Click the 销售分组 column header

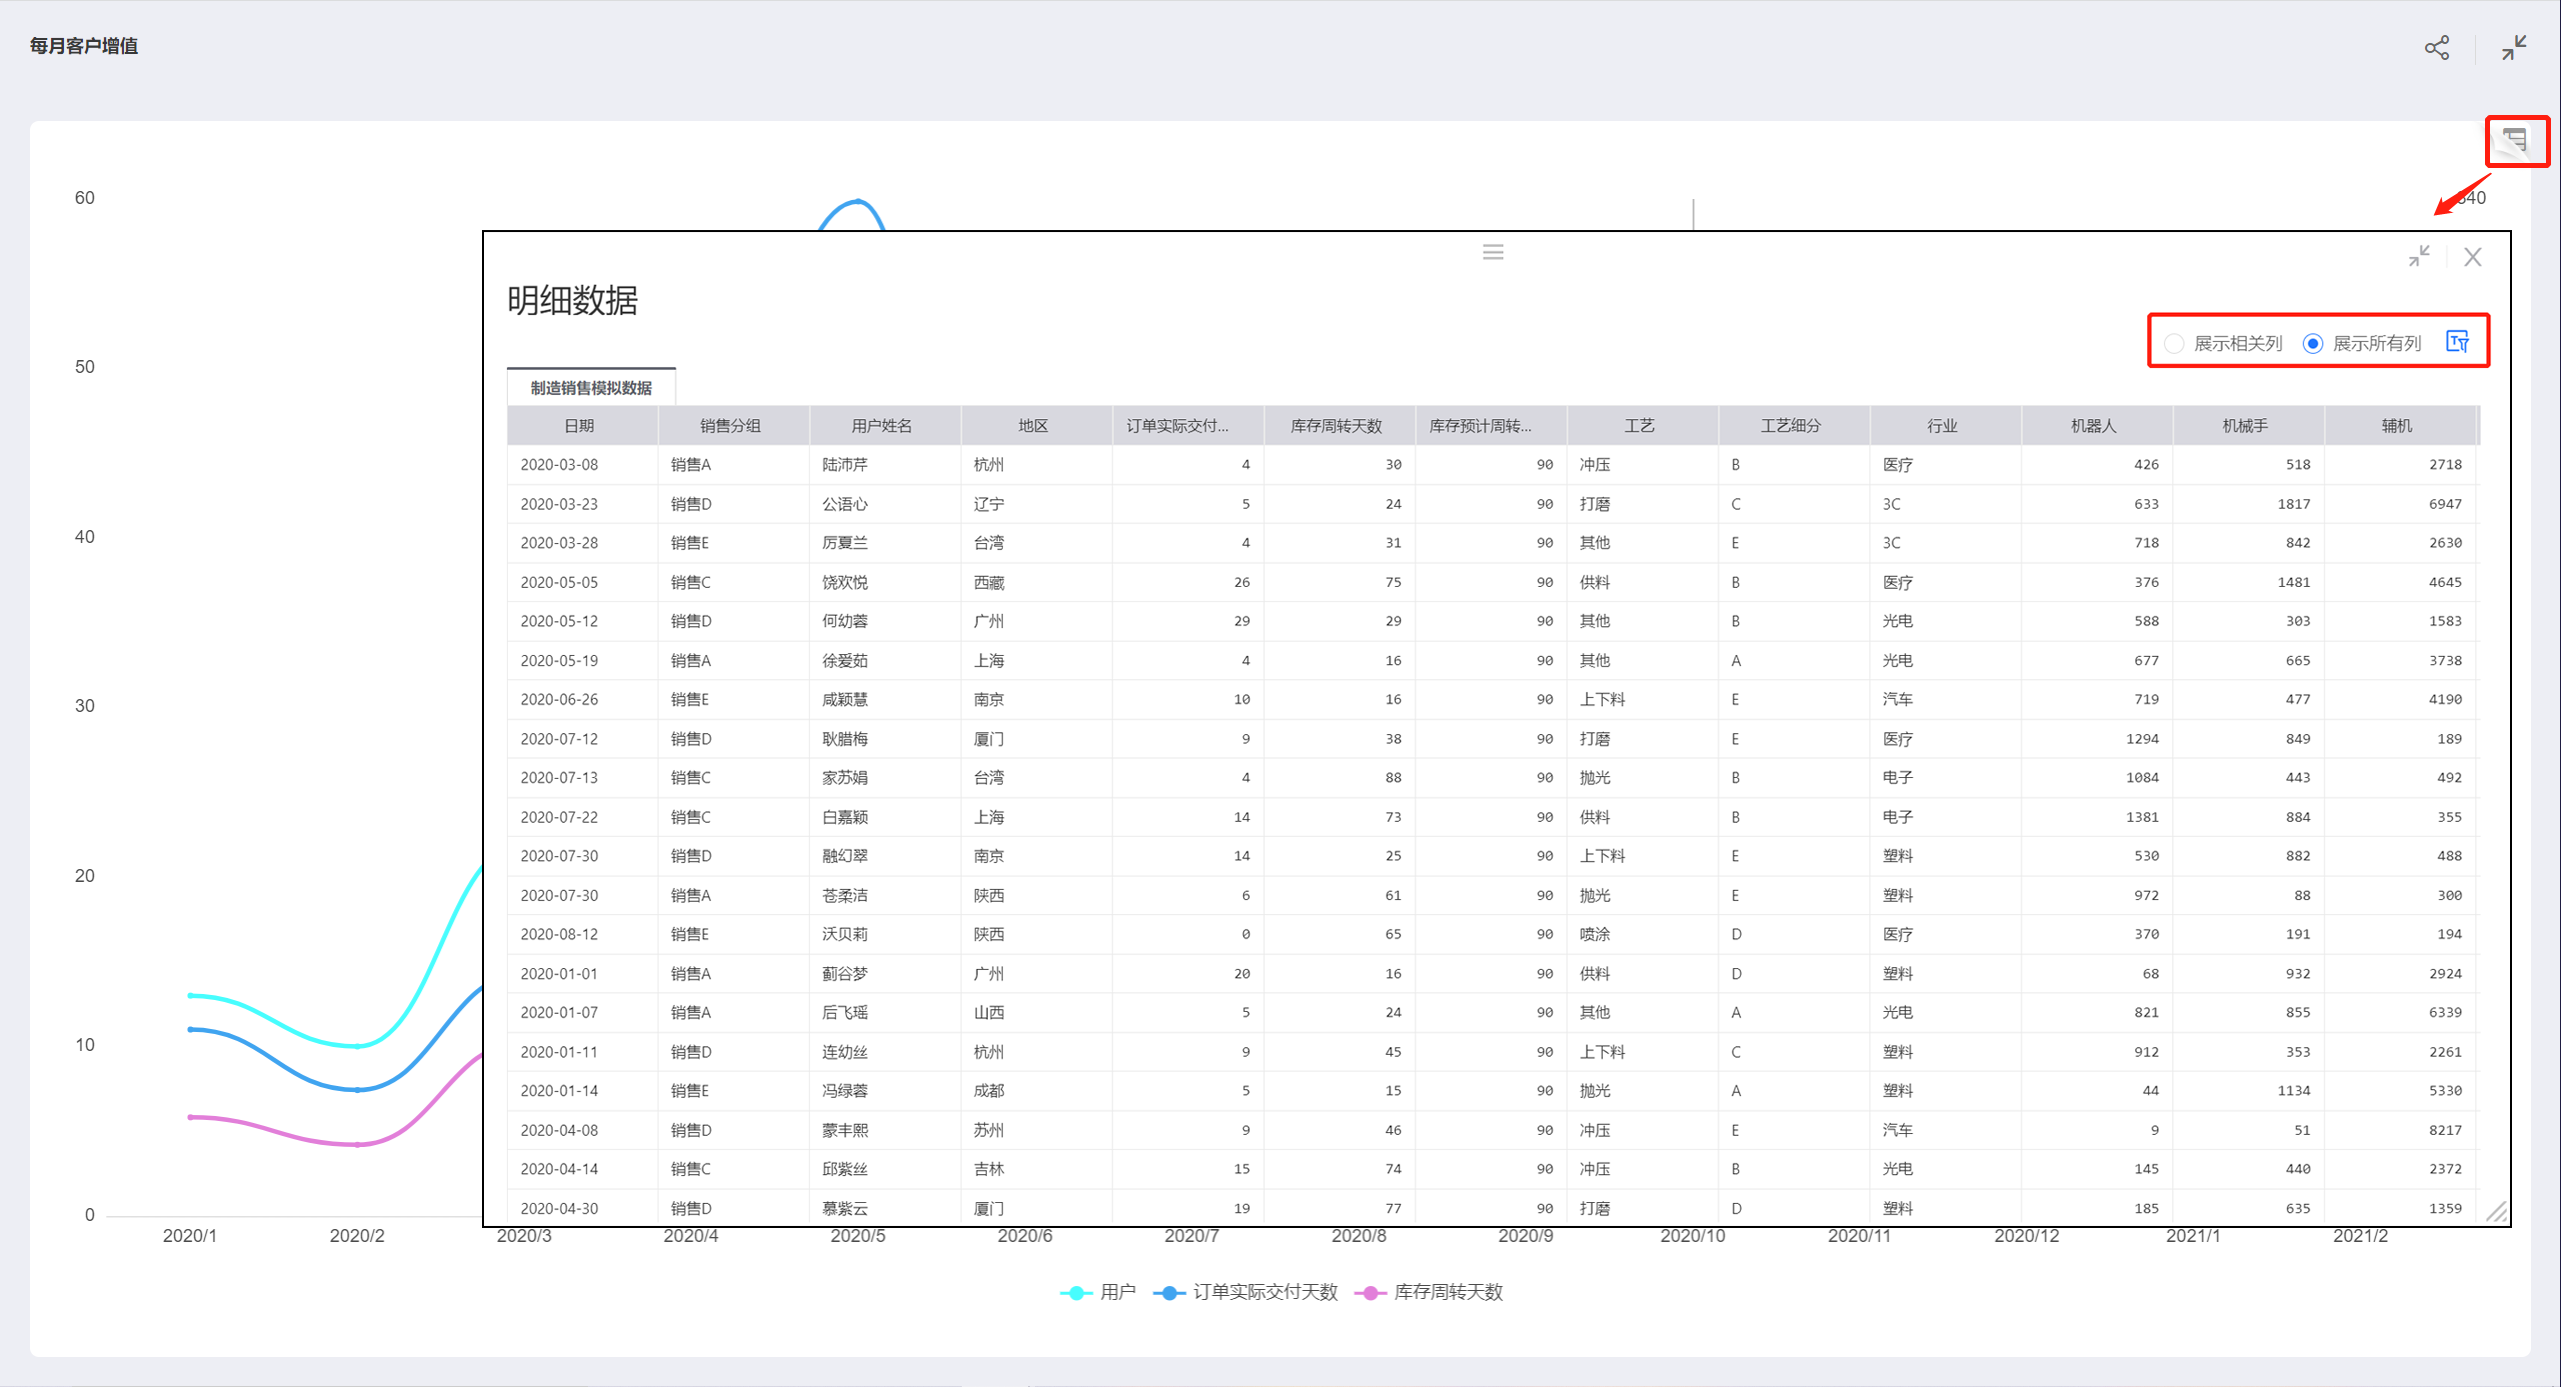coord(730,426)
